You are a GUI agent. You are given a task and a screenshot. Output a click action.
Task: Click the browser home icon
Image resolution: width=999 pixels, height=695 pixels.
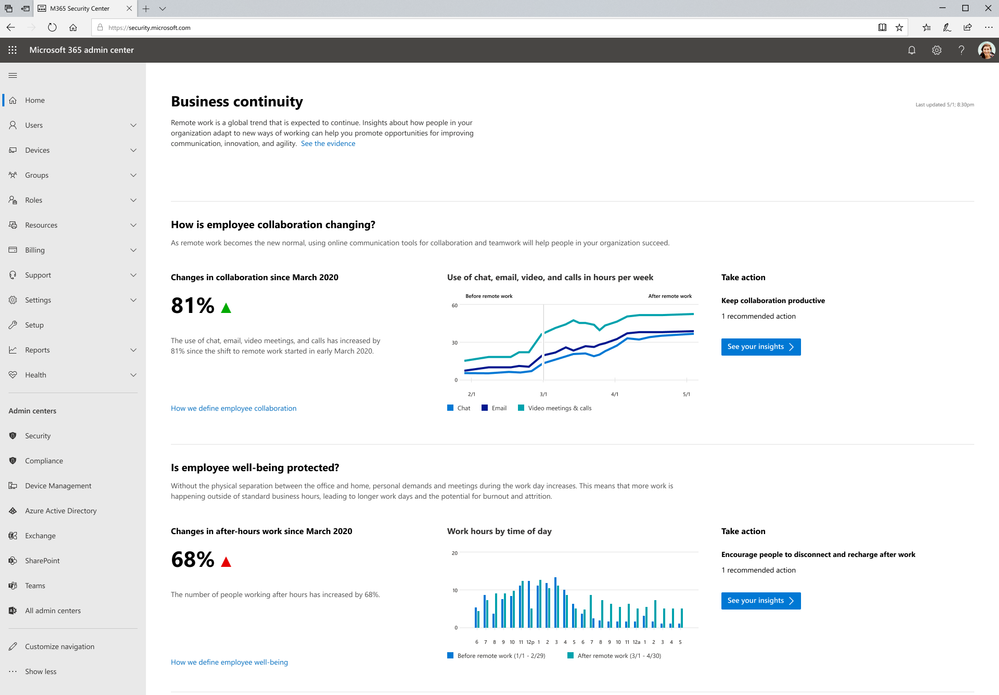(x=73, y=28)
